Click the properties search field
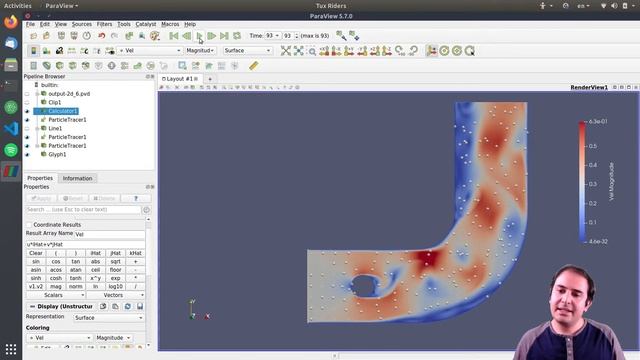The width and height of the screenshot is (640, 360). pos(83,210)
